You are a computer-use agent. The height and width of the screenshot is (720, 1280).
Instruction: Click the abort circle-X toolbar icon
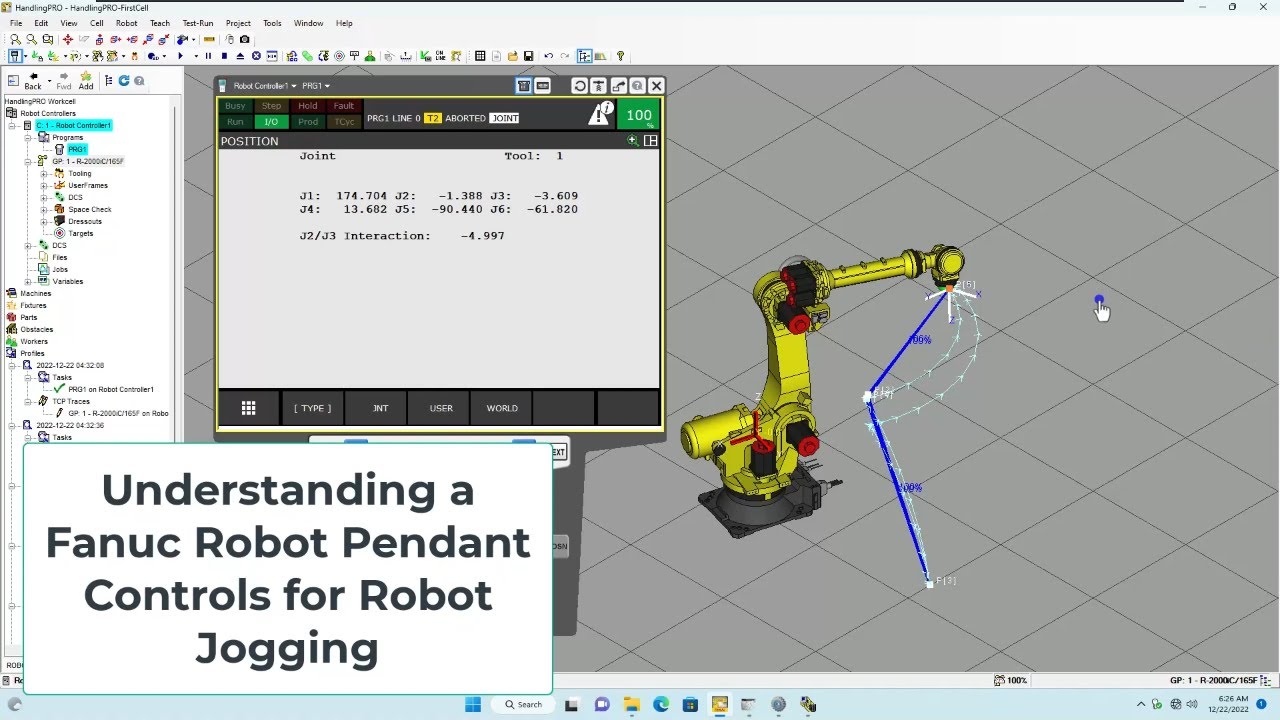[256, 56]
